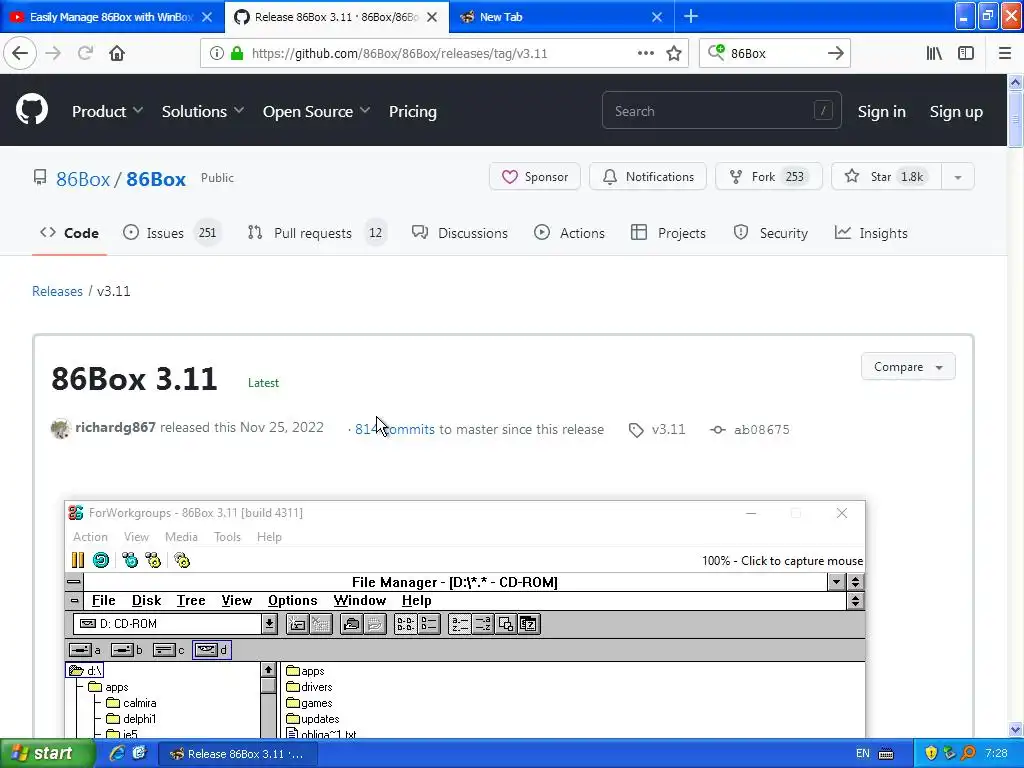
Task: Open the Library bookshelf icon
Action: (934, 53)
